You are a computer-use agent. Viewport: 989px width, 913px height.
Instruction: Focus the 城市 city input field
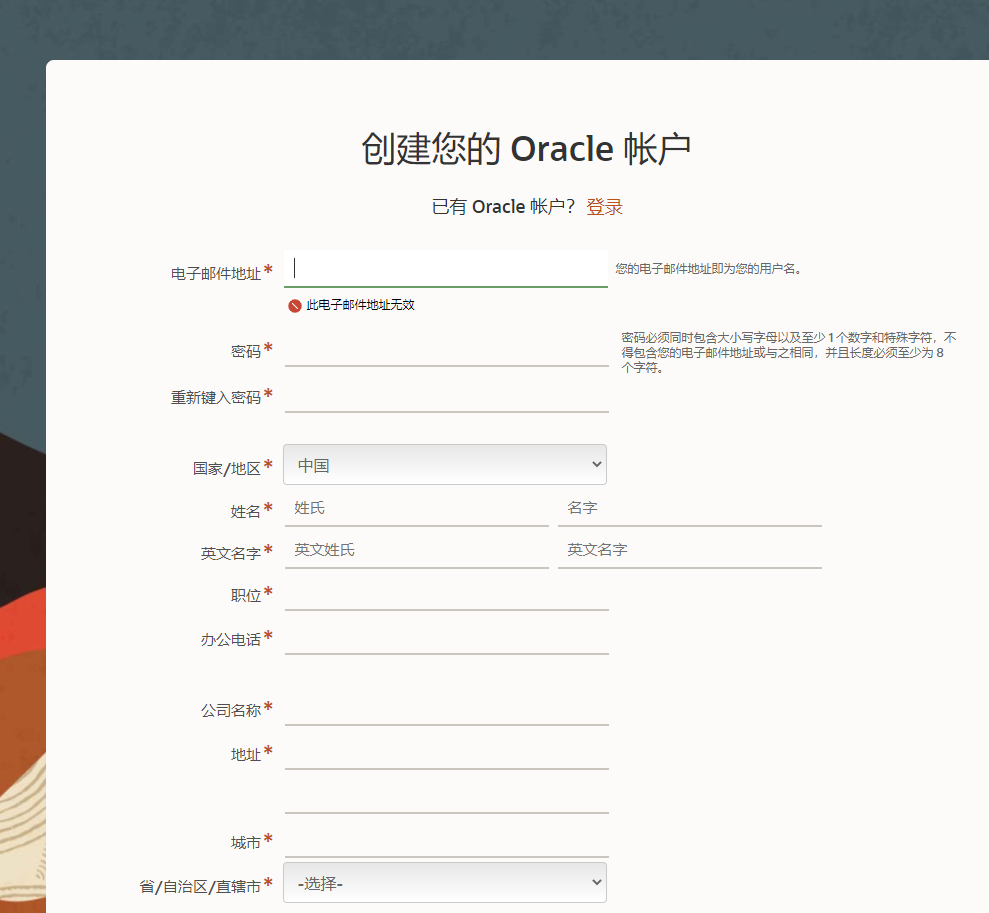point(447,840)
